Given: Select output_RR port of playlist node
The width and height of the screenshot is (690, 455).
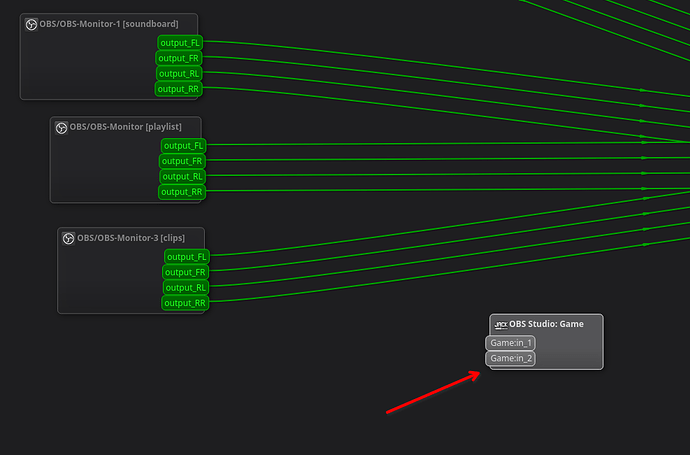Looking at the screenshot, I should click(x=182, y=192).
